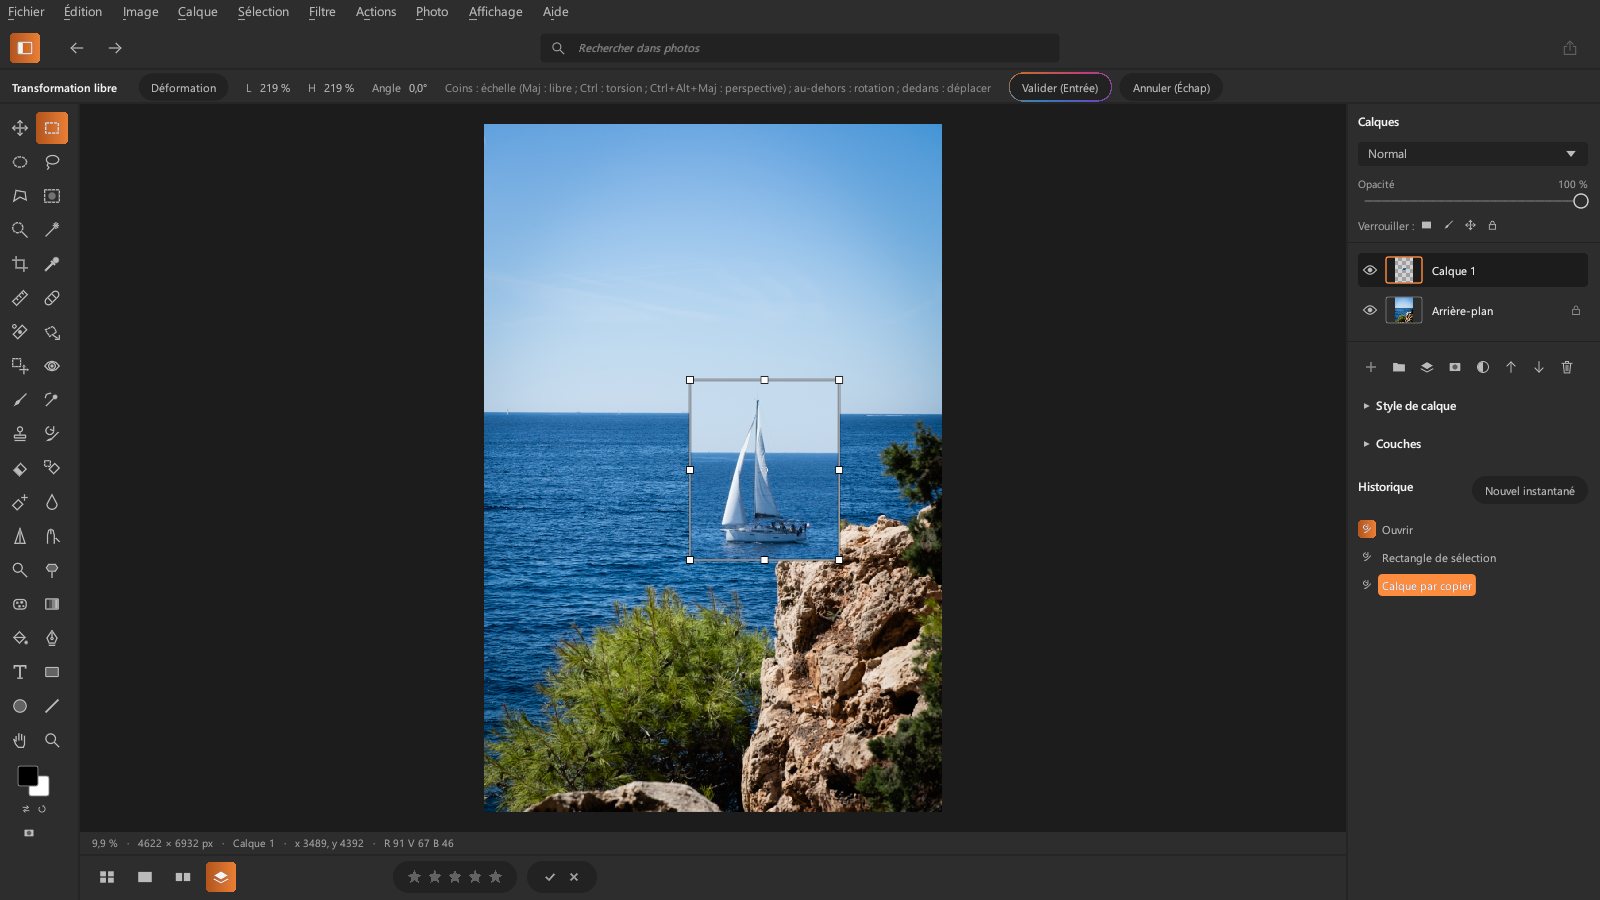The image size is (1600, 900).
Task: Open the Calque menu
Action: pyautogui.click(x=198, y=12)
